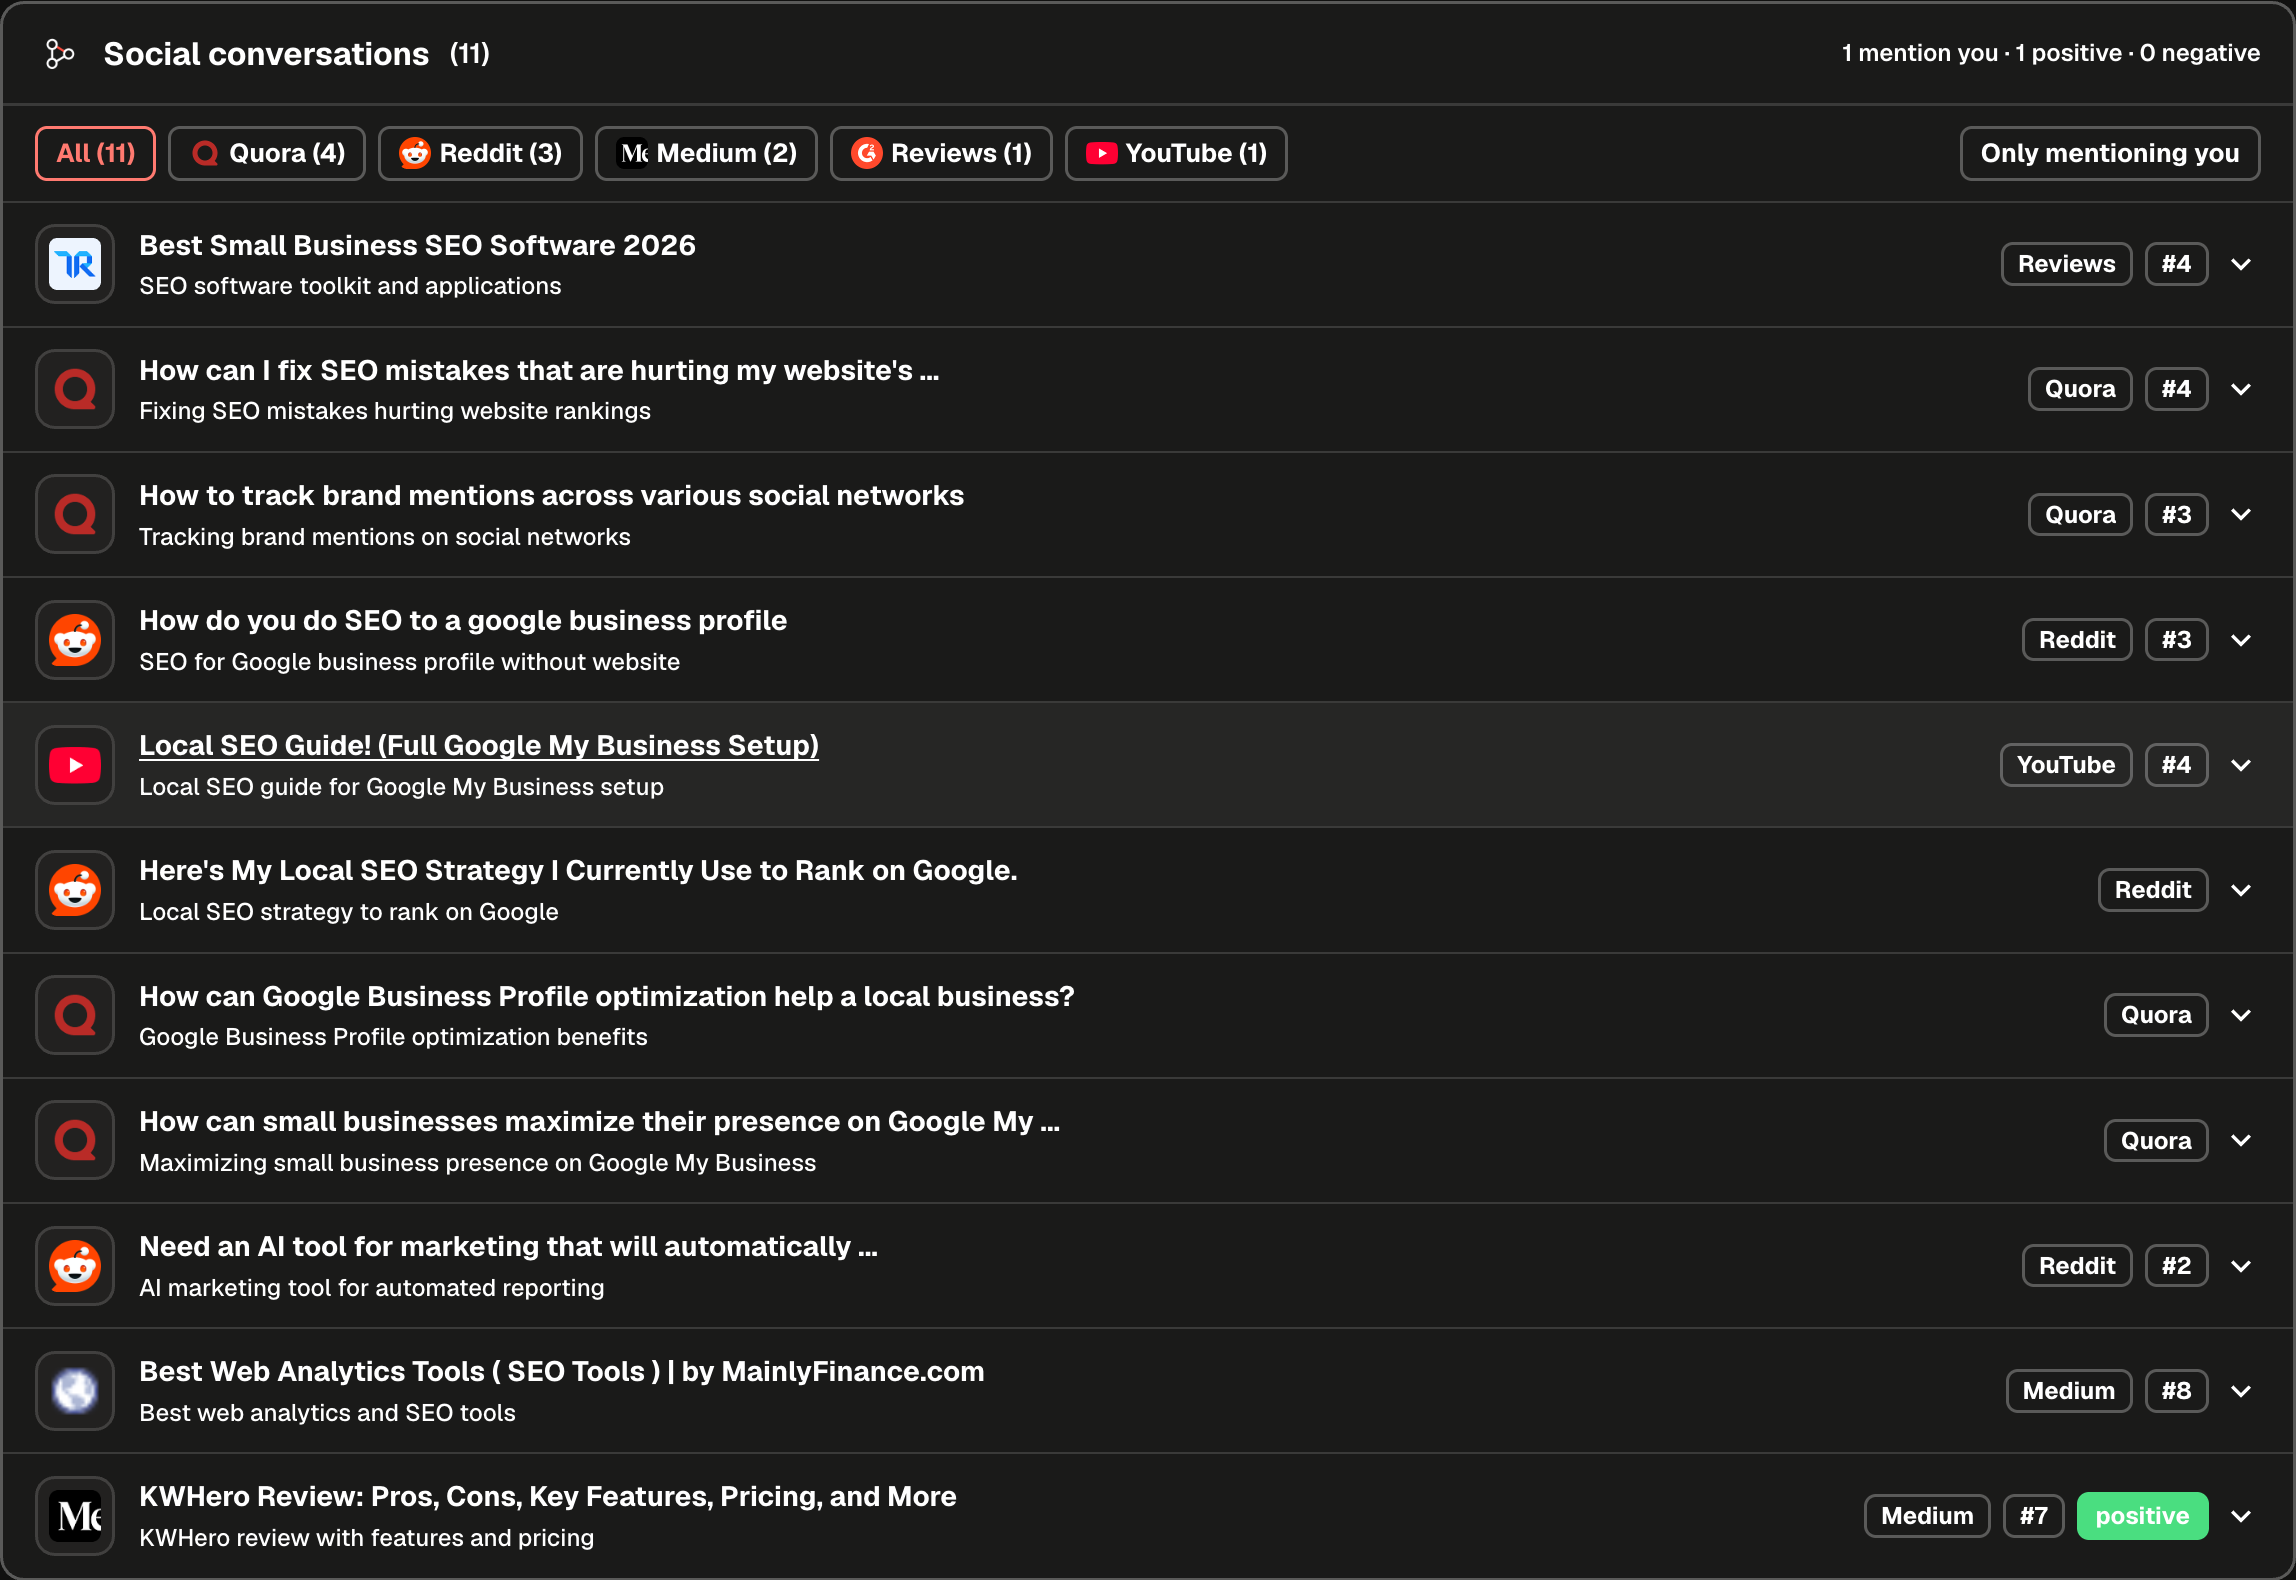Expand Need an AI tool for marketing row
Viewport: 2296px width, 1580px height.
pyautogui.click(x=2241, y=1266)
